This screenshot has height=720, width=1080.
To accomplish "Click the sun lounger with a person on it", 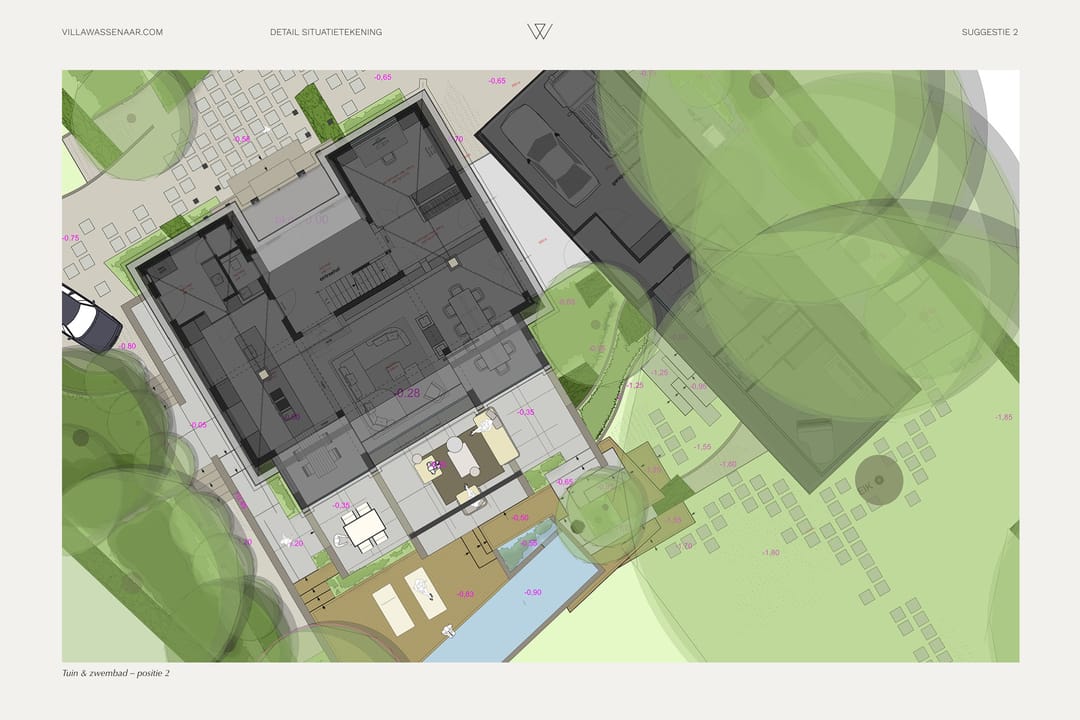I will pyautogui.click(x=426, y=594).
